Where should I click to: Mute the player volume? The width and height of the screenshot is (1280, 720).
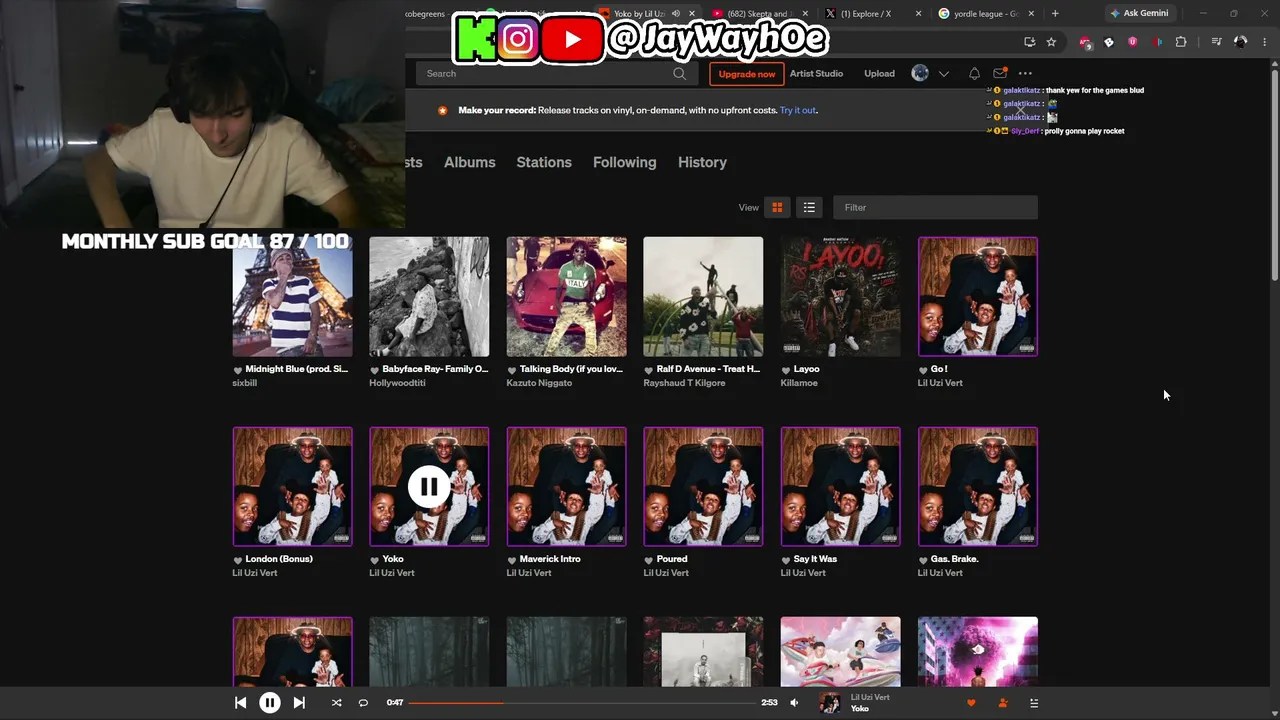click(x=794, y=703)
